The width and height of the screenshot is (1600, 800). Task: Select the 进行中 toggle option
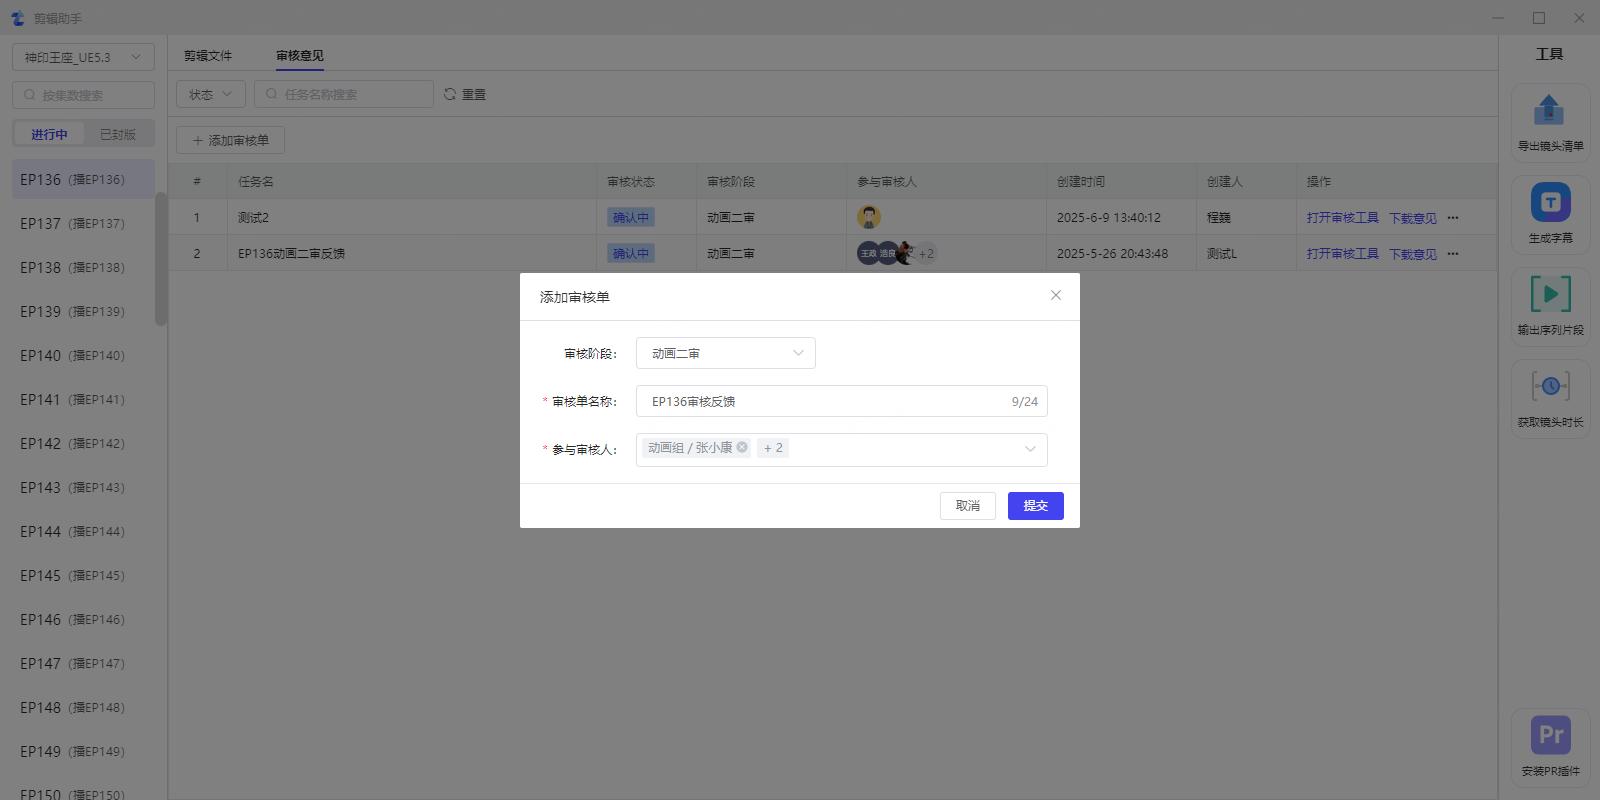pos(49,134)
